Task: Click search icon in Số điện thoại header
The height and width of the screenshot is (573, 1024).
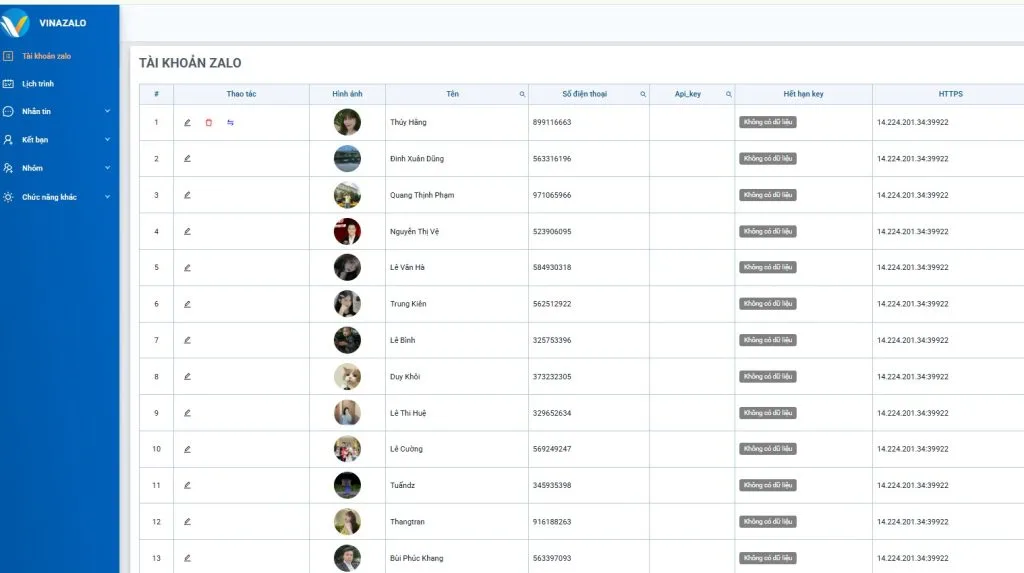Action: (643, 94)
